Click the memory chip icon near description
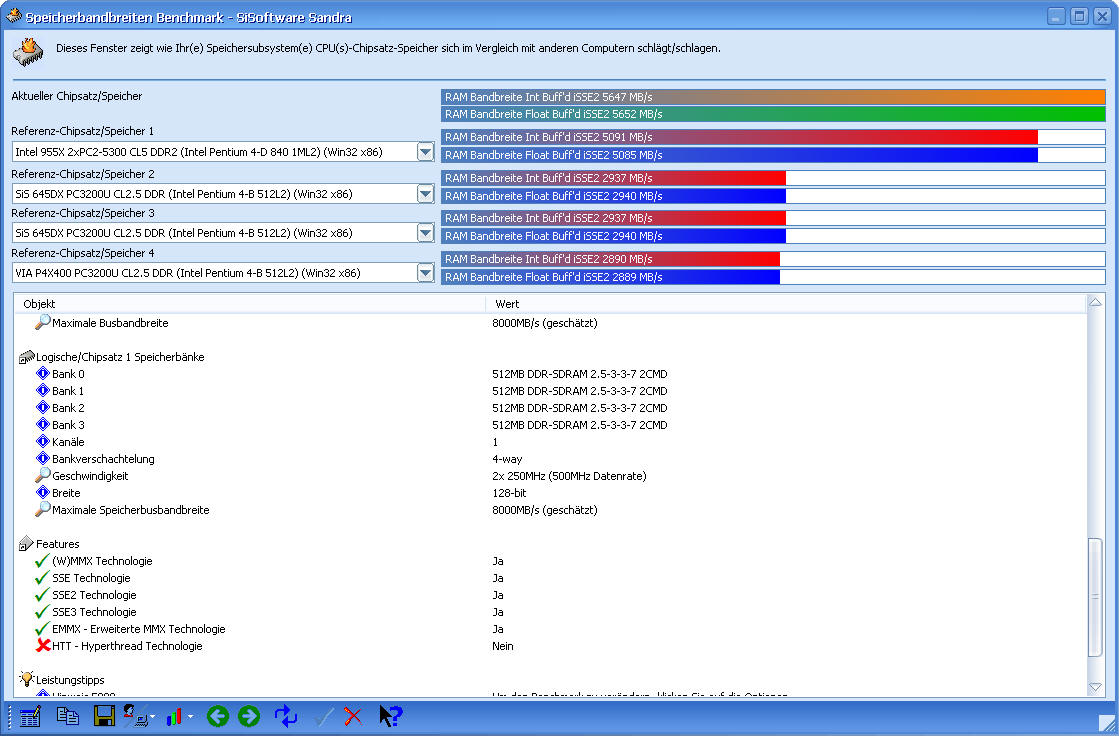 coord(29,52)
